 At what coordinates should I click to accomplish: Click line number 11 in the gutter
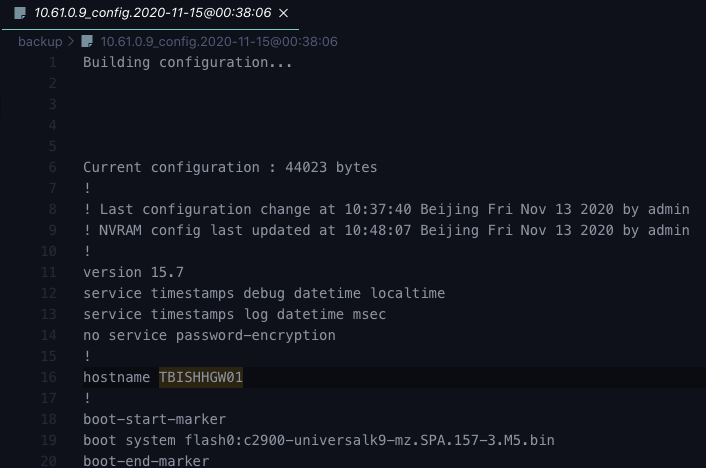coord(49,273)
